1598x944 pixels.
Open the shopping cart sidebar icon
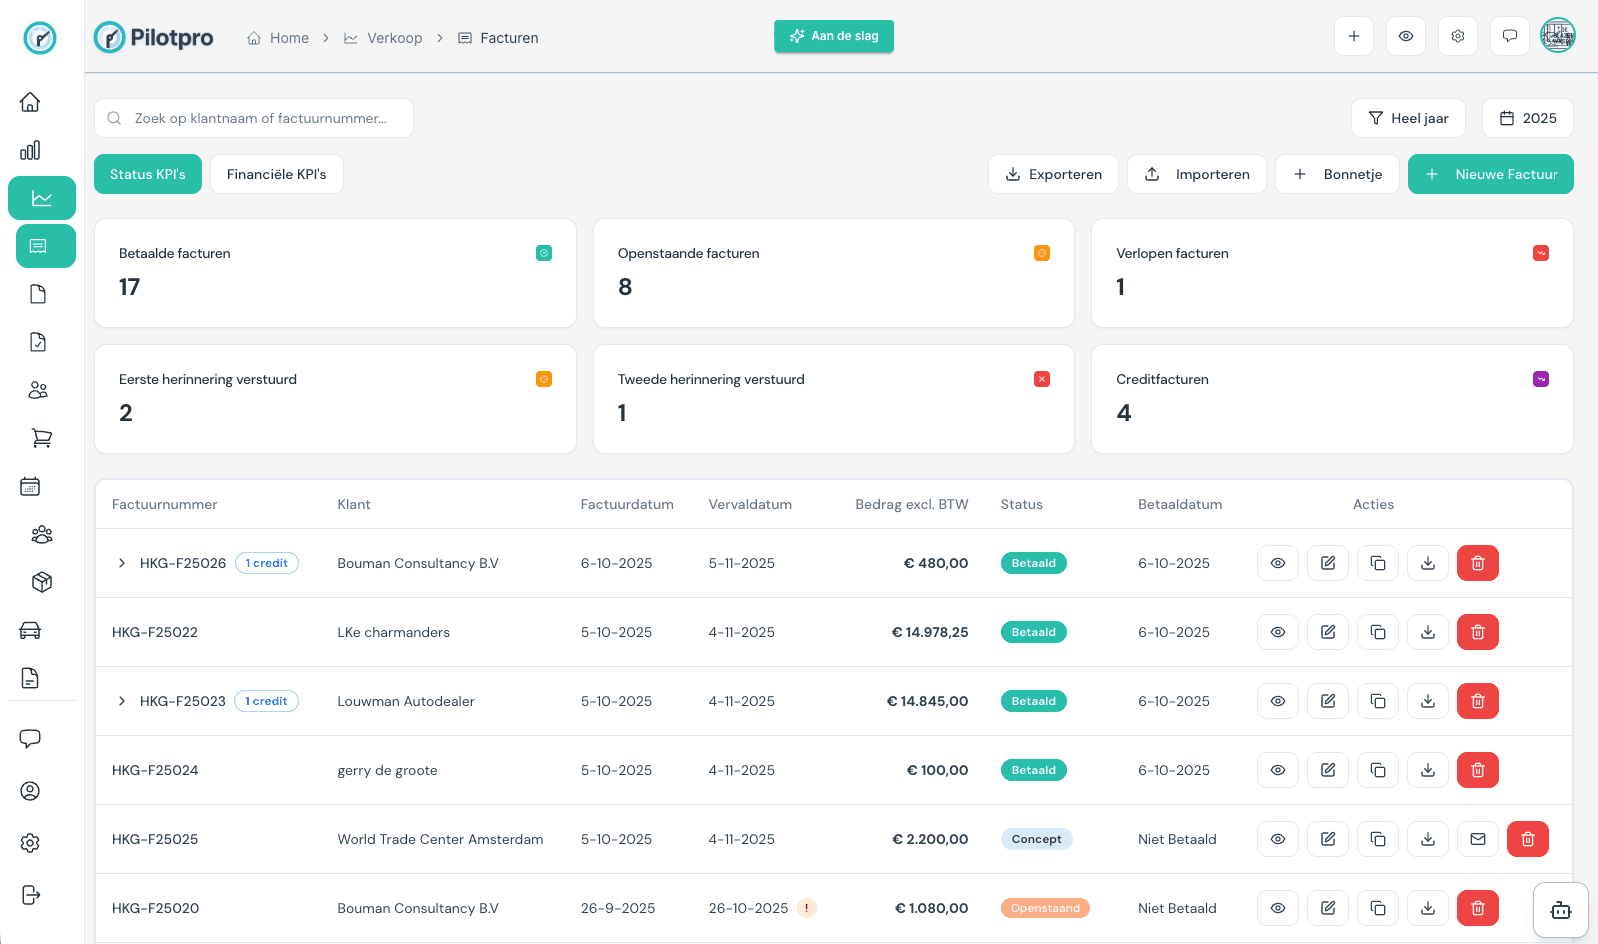coord(41,438)
